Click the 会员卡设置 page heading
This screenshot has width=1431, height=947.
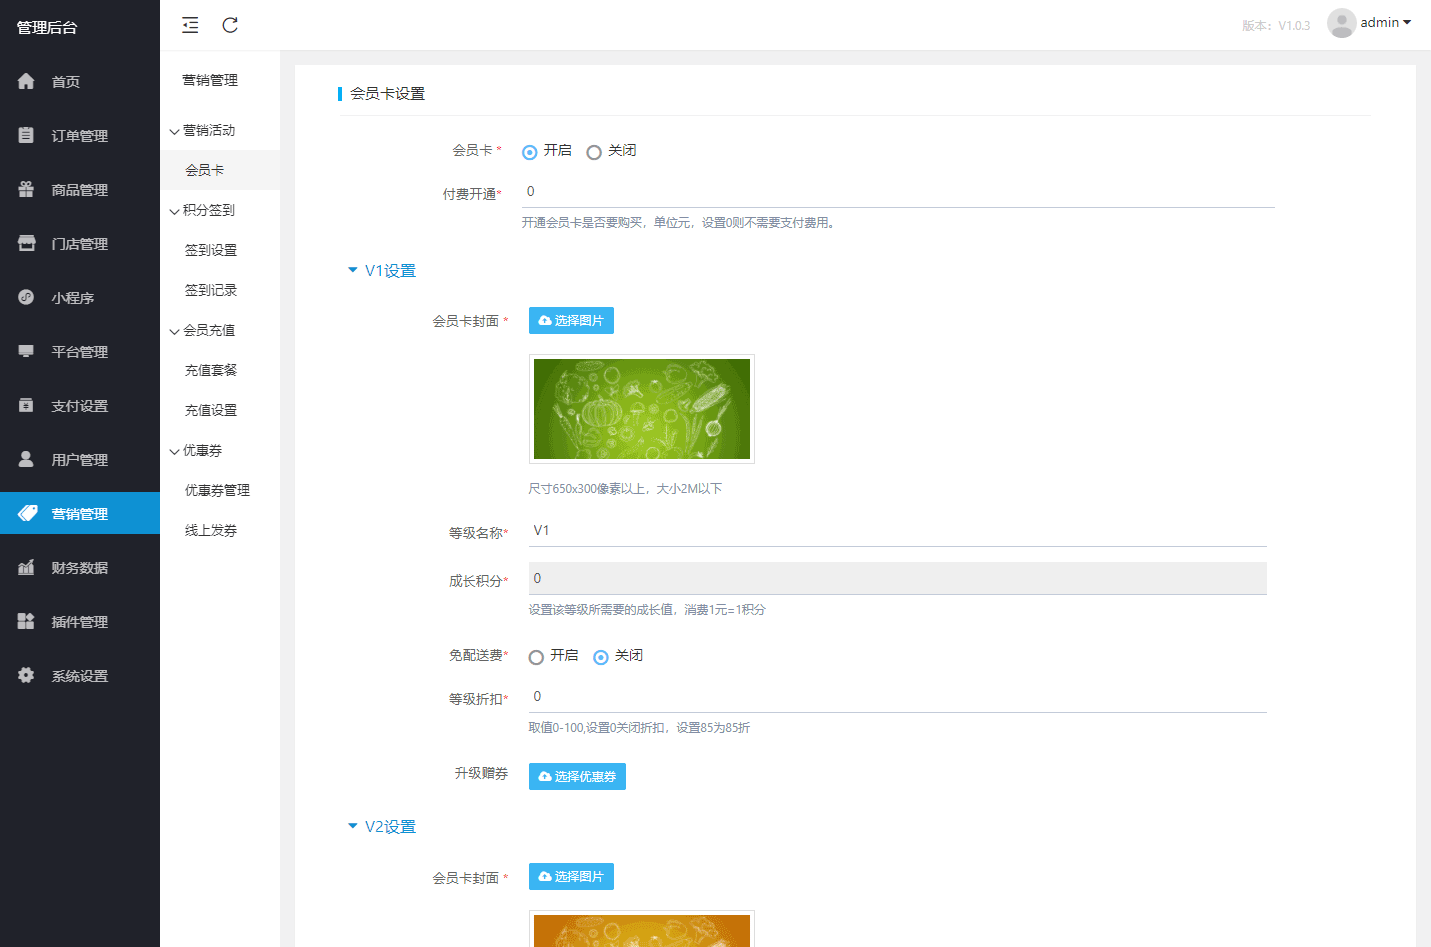(x=388, y=93)
